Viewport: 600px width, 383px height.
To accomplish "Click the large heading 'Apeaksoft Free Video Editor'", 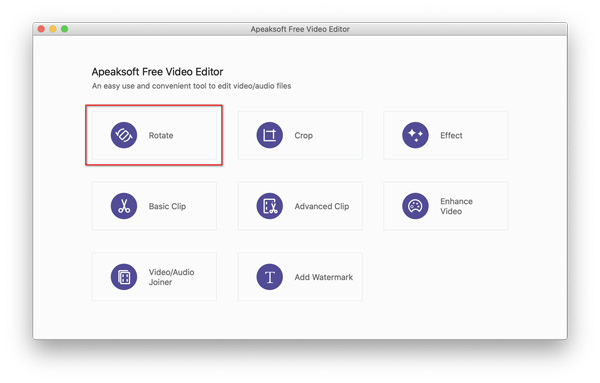I will 157,72.
